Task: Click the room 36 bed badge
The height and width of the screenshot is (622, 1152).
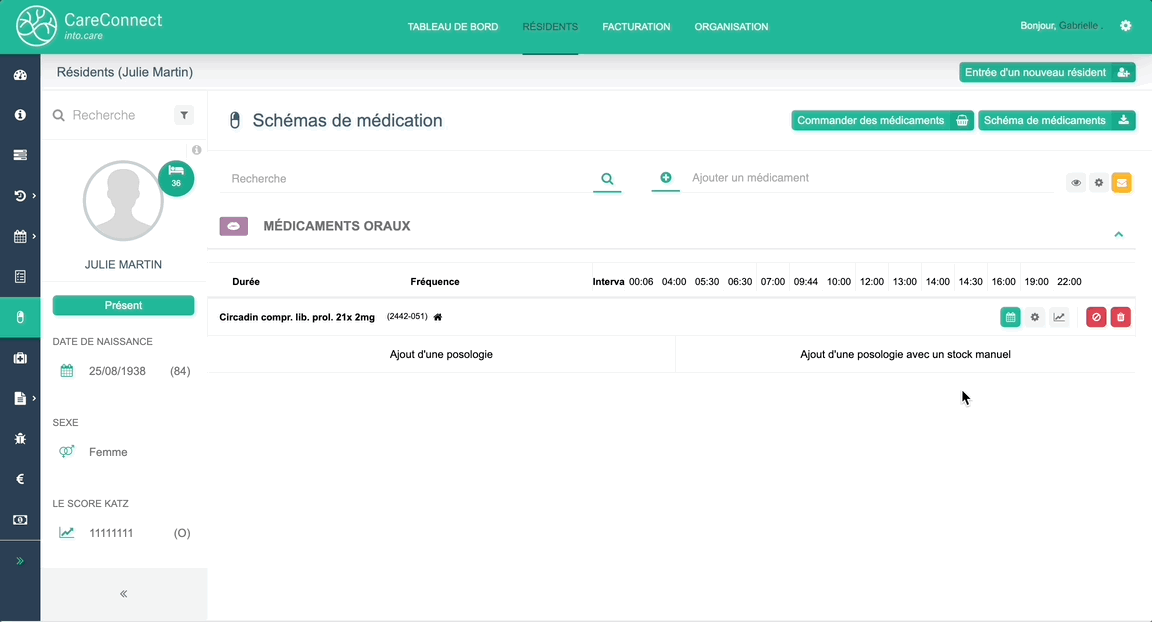Action: coord(176,178)
